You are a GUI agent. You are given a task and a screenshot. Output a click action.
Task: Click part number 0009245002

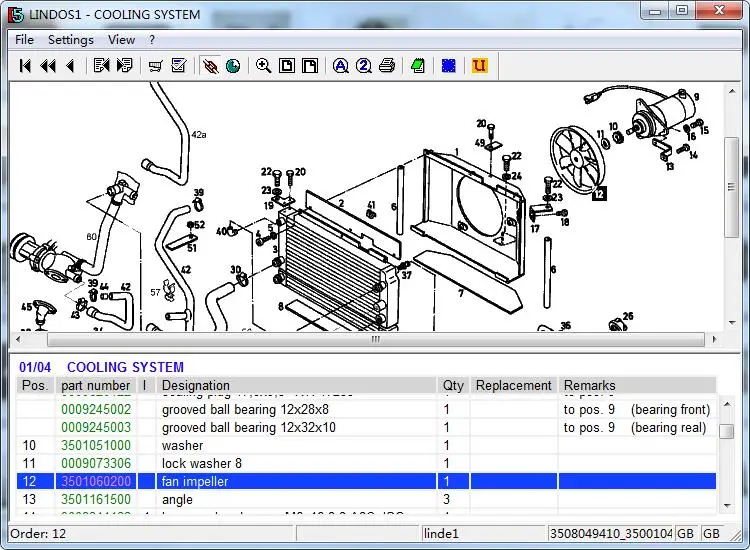pyautogui.click(x=96, y=409)
